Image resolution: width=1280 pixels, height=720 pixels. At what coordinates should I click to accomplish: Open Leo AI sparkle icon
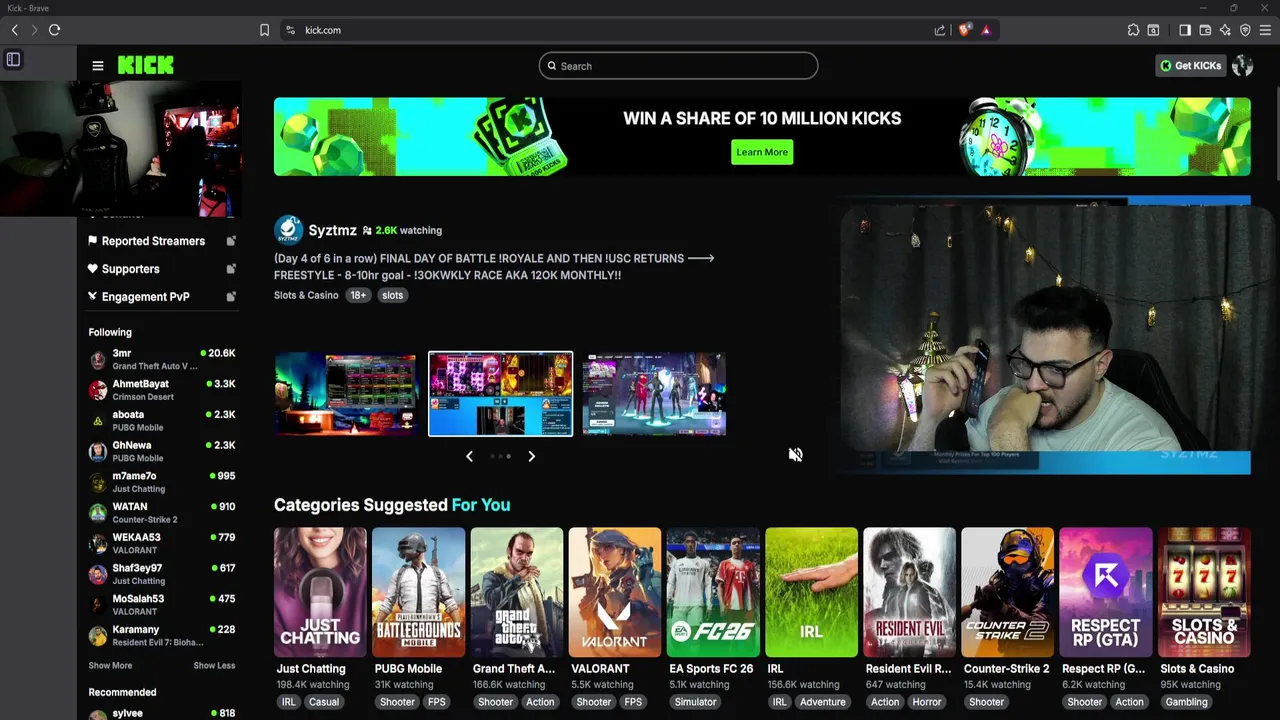click(x=1225, y=30)
